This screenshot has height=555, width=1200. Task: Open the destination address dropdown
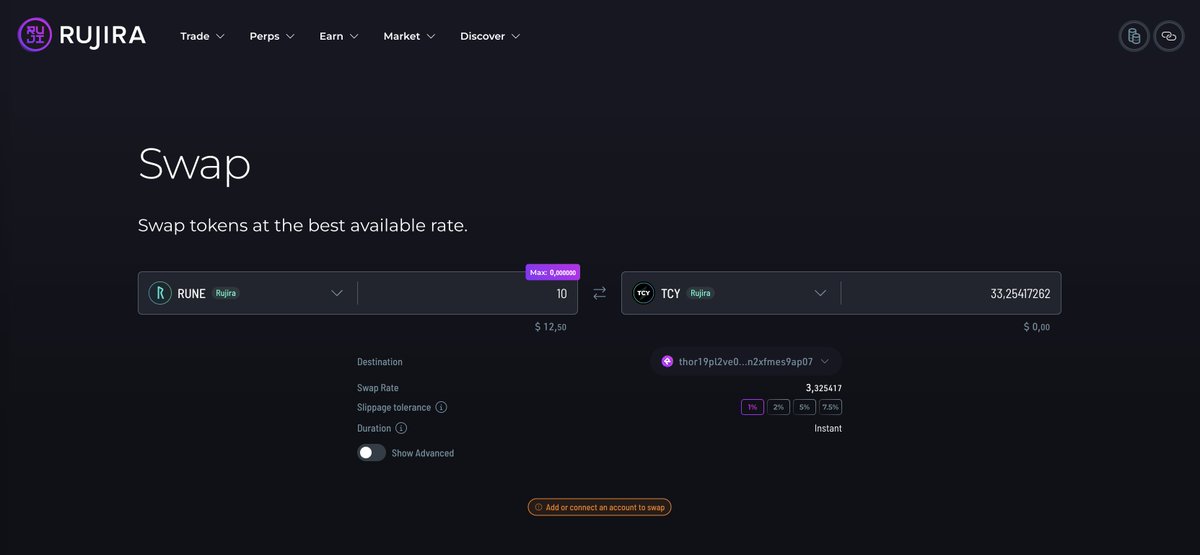click(x=746, y=361)
